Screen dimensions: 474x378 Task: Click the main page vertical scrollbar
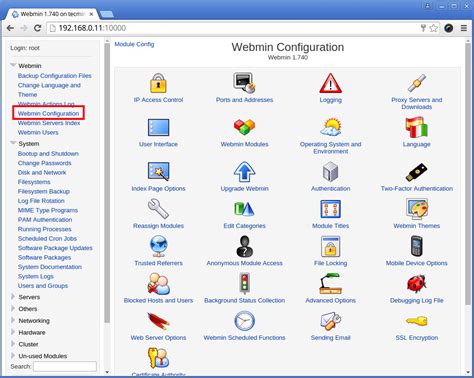[x=468, y=173]
